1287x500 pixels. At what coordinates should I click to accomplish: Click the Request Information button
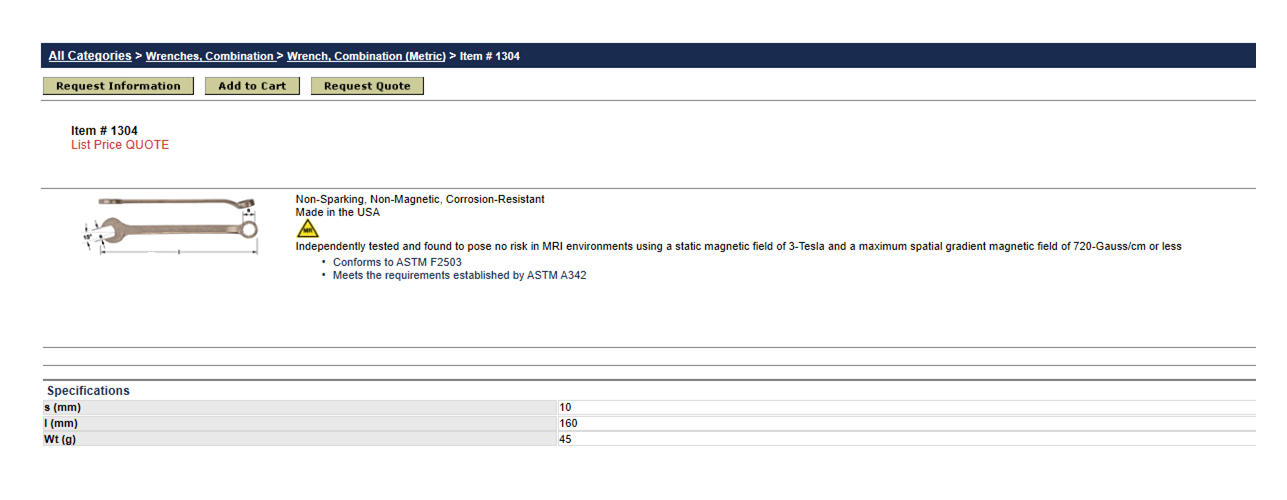click(x=118, y=86)
